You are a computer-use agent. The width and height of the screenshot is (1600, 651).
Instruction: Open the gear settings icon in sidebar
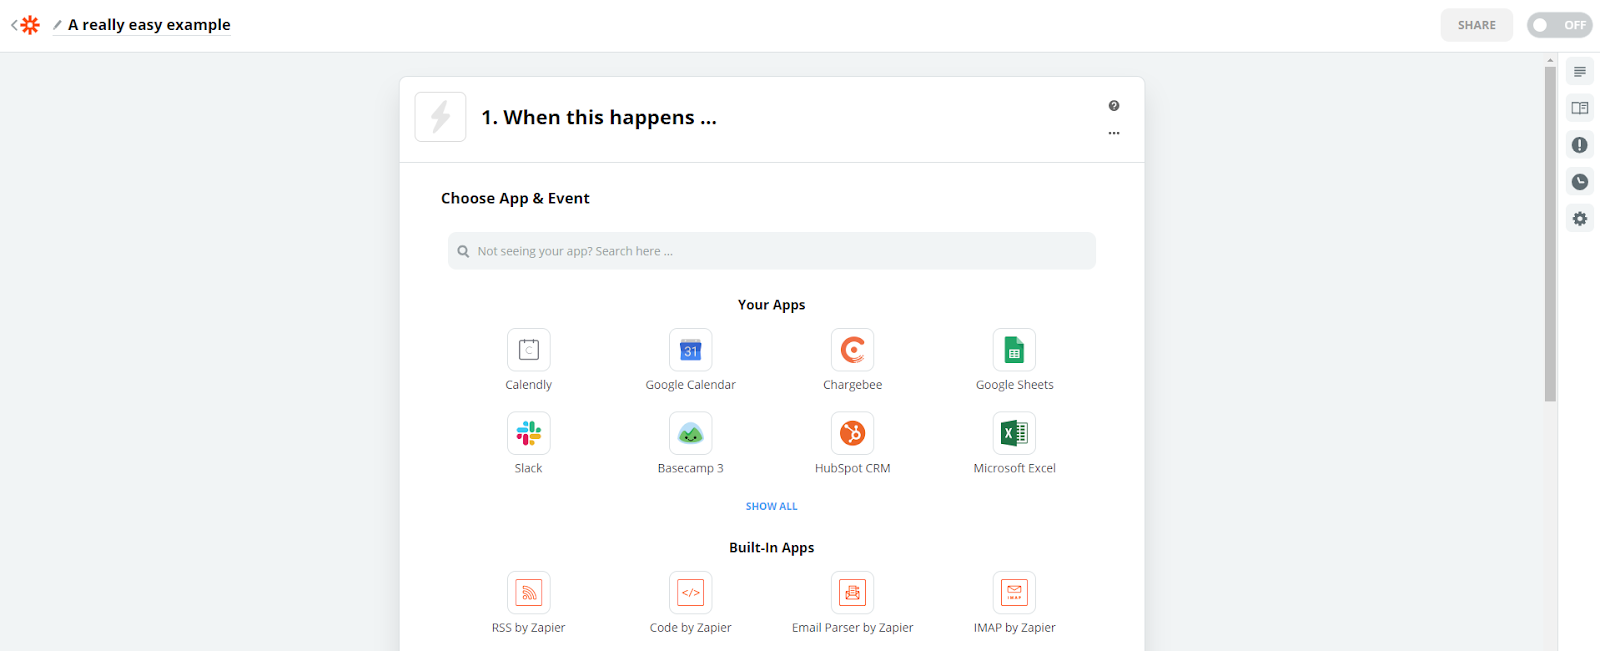point(1580,219)
